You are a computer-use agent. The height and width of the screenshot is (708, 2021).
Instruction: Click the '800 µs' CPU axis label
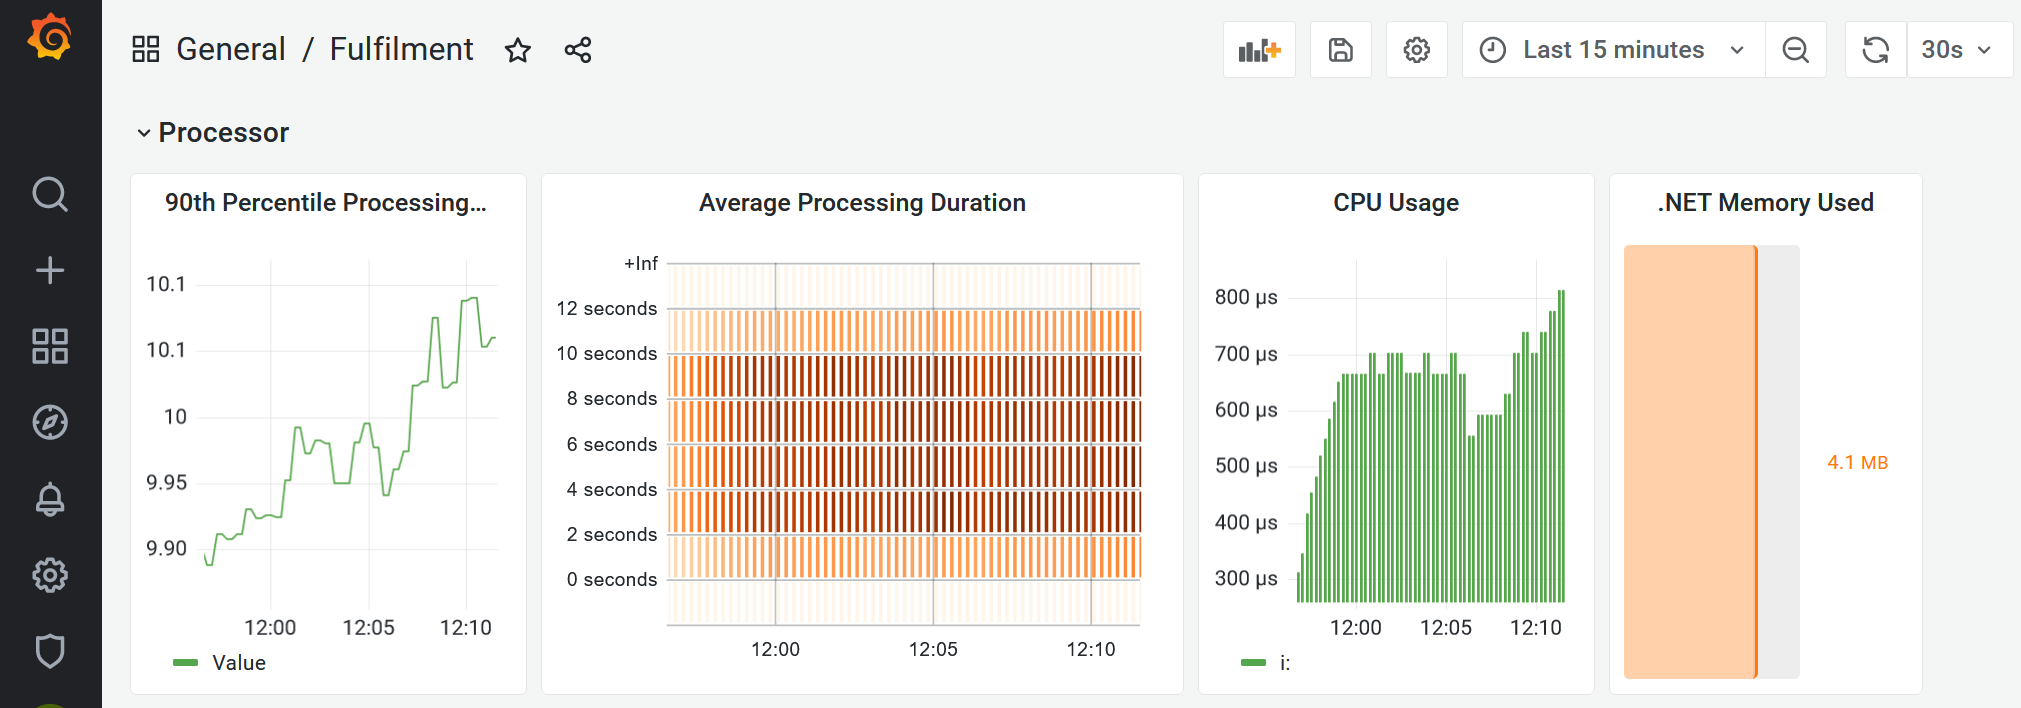[x=1246, y=297]
